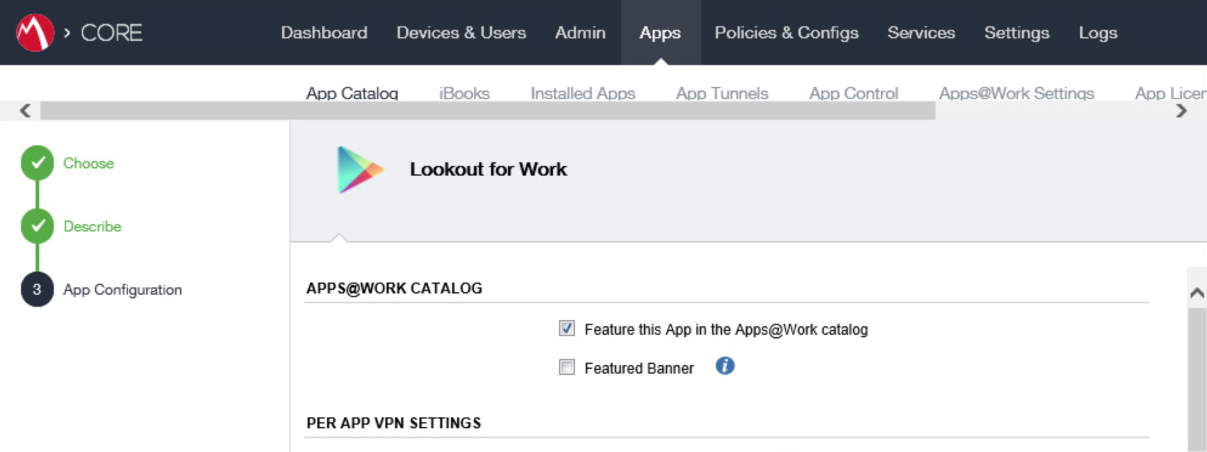
Task: Switch to App Tunnels tab
Action: [722, 93]
